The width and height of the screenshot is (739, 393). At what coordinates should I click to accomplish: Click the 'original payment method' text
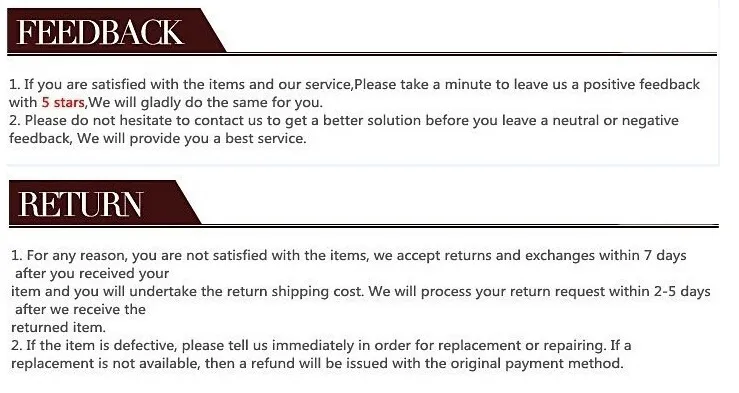pos(536,363)
